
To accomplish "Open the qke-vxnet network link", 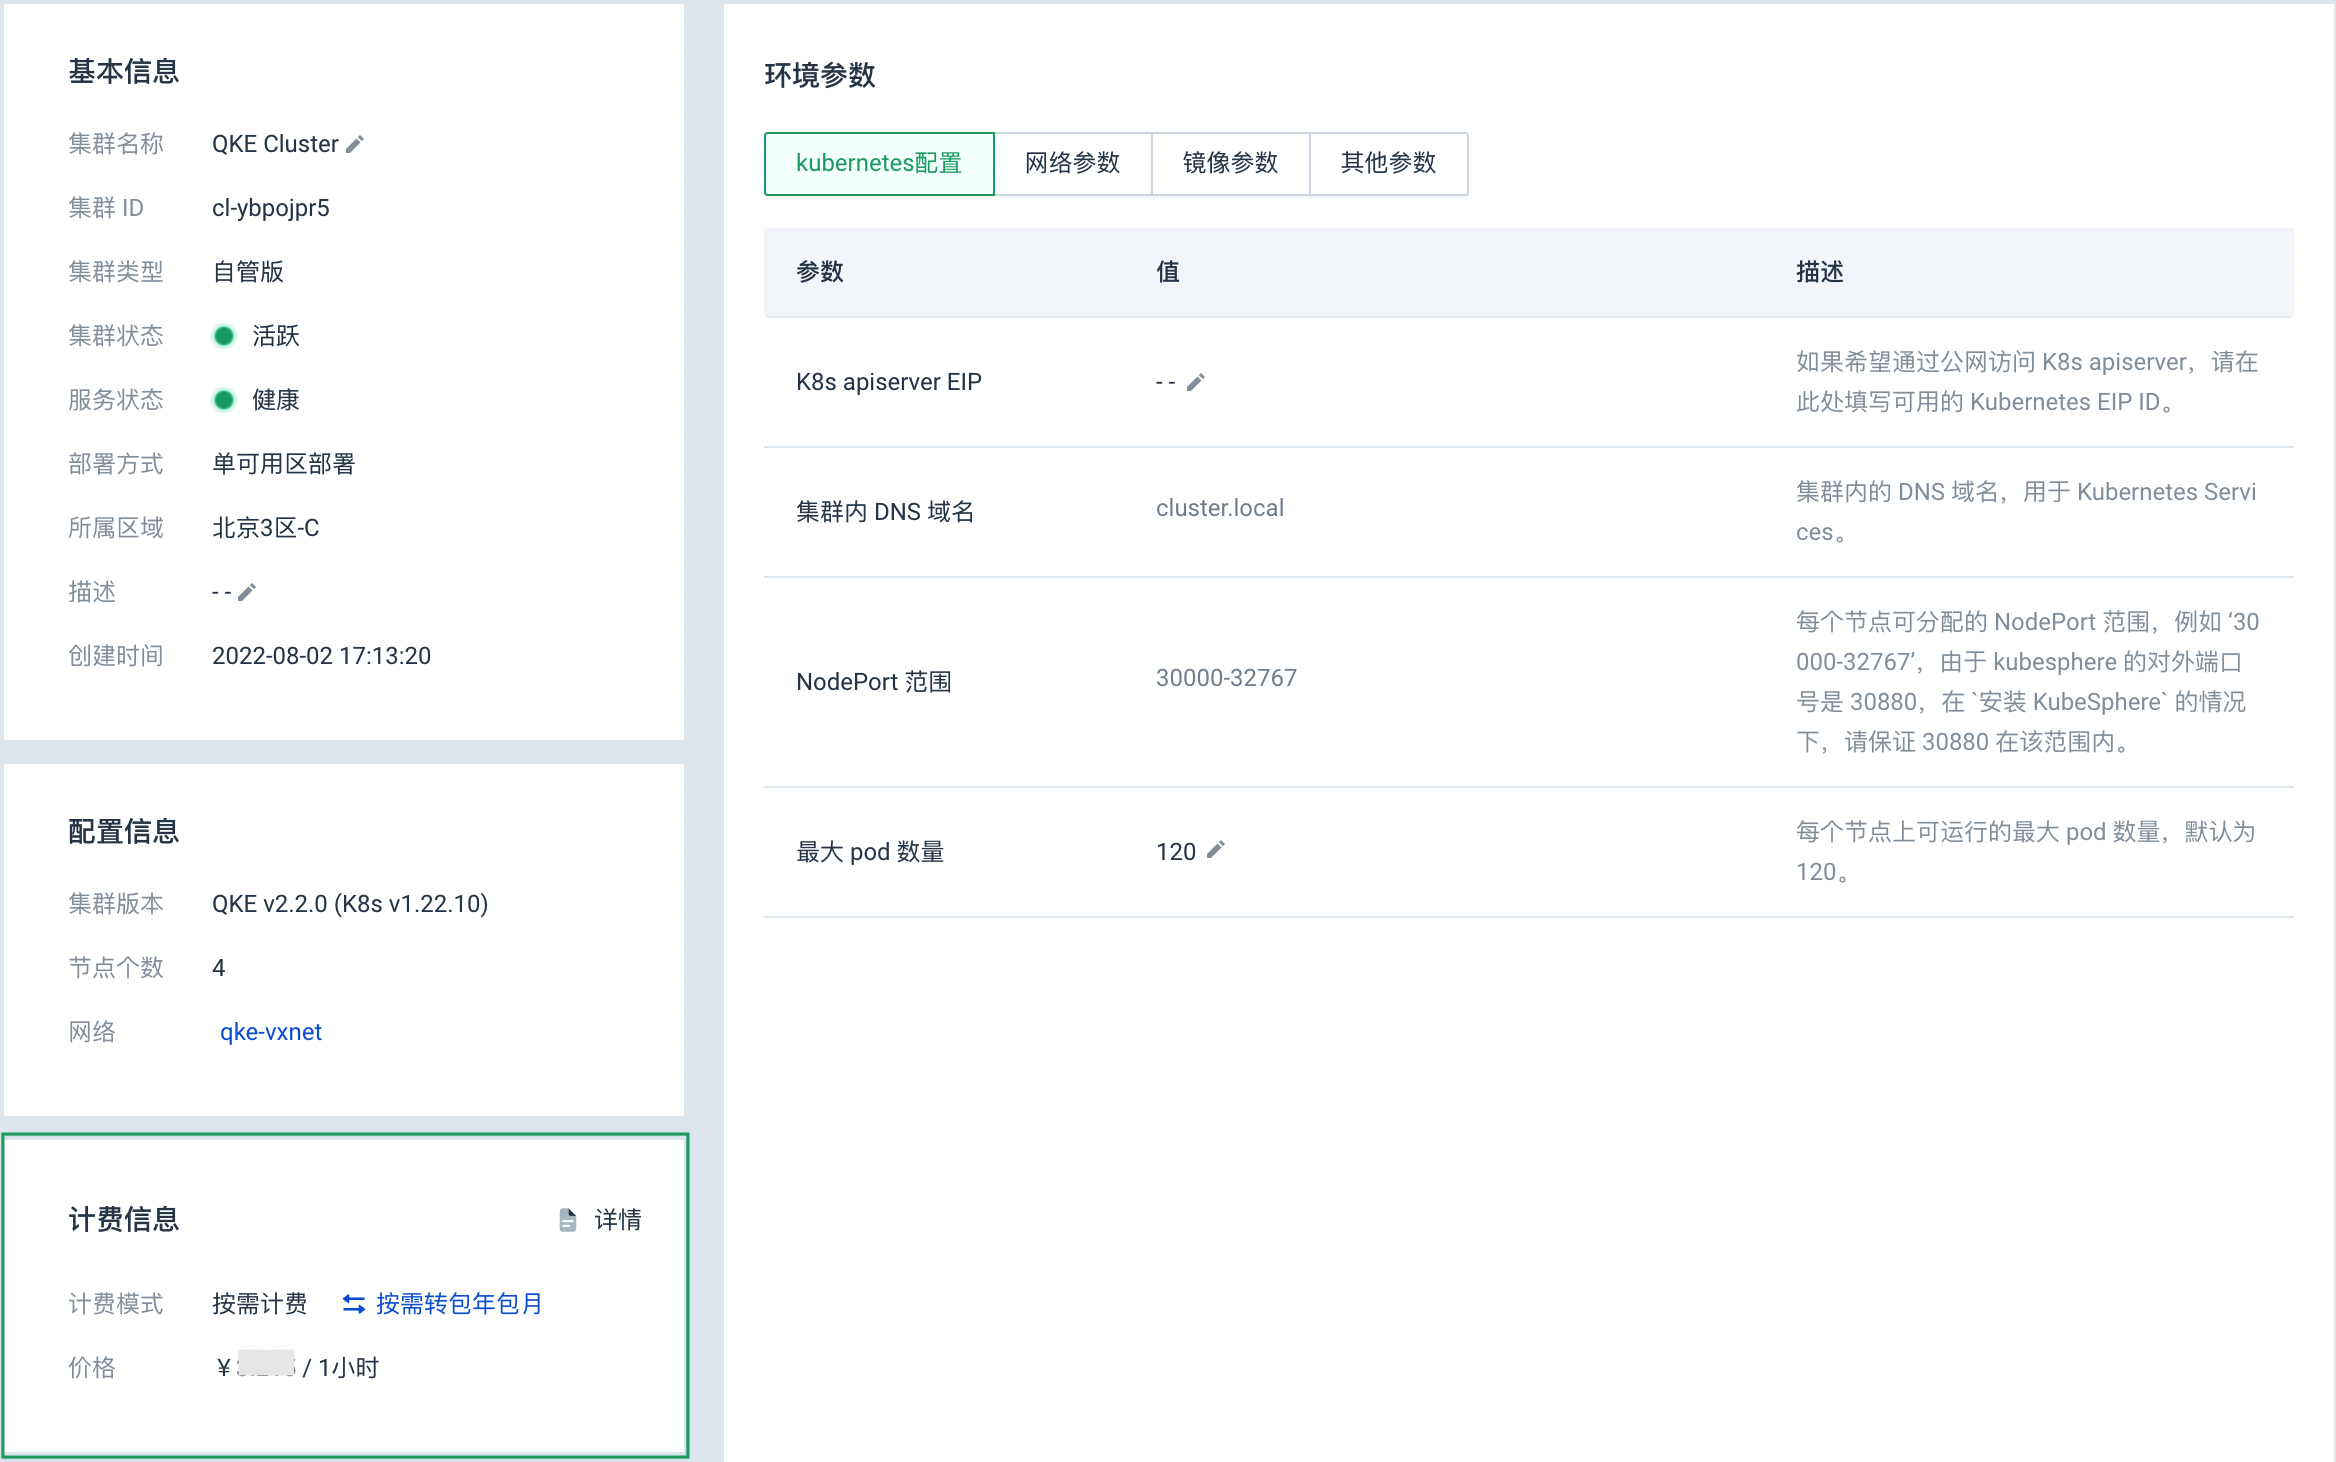I will 271,1032.
